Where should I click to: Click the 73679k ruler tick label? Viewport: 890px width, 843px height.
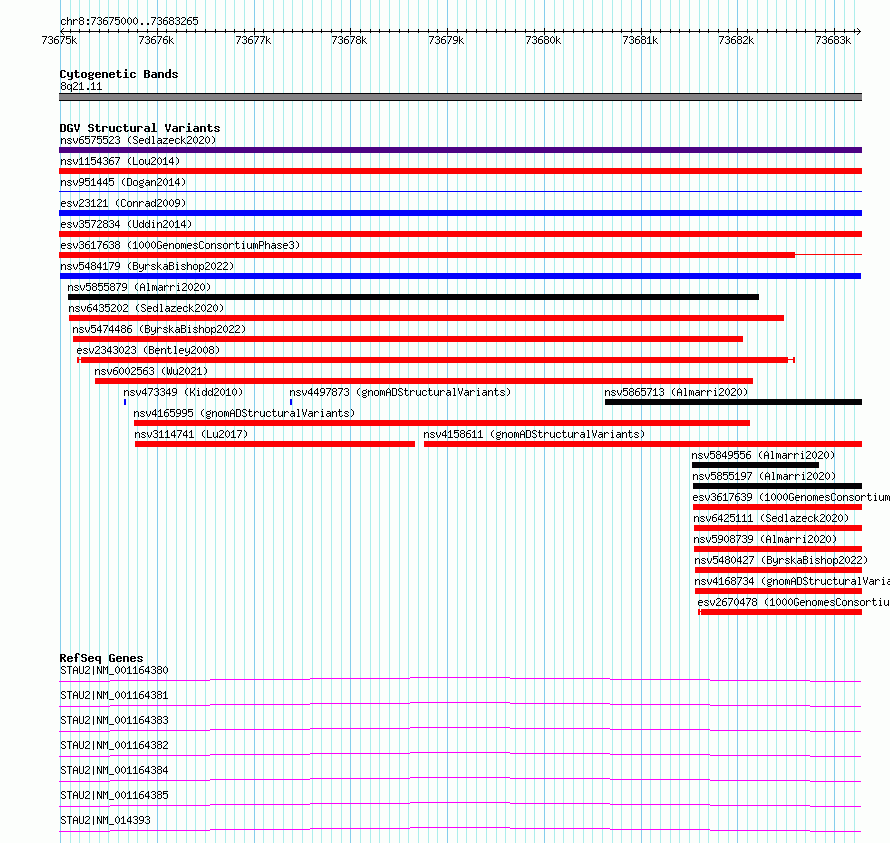[446, 40]
